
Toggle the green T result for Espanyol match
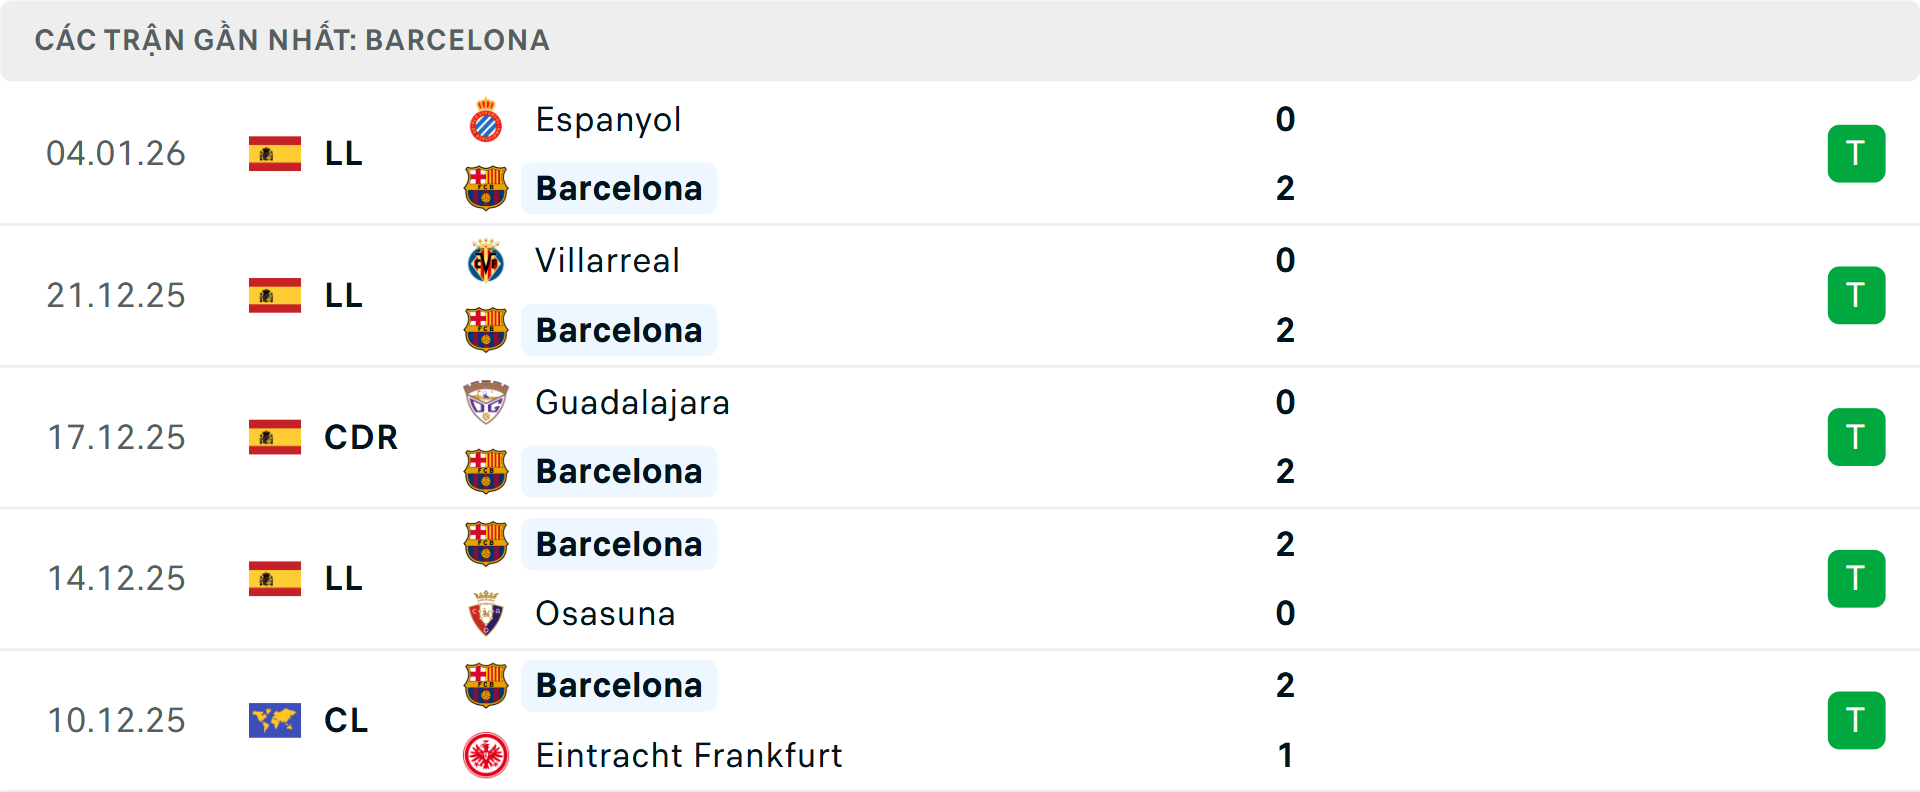click(x=1856, y=153)
